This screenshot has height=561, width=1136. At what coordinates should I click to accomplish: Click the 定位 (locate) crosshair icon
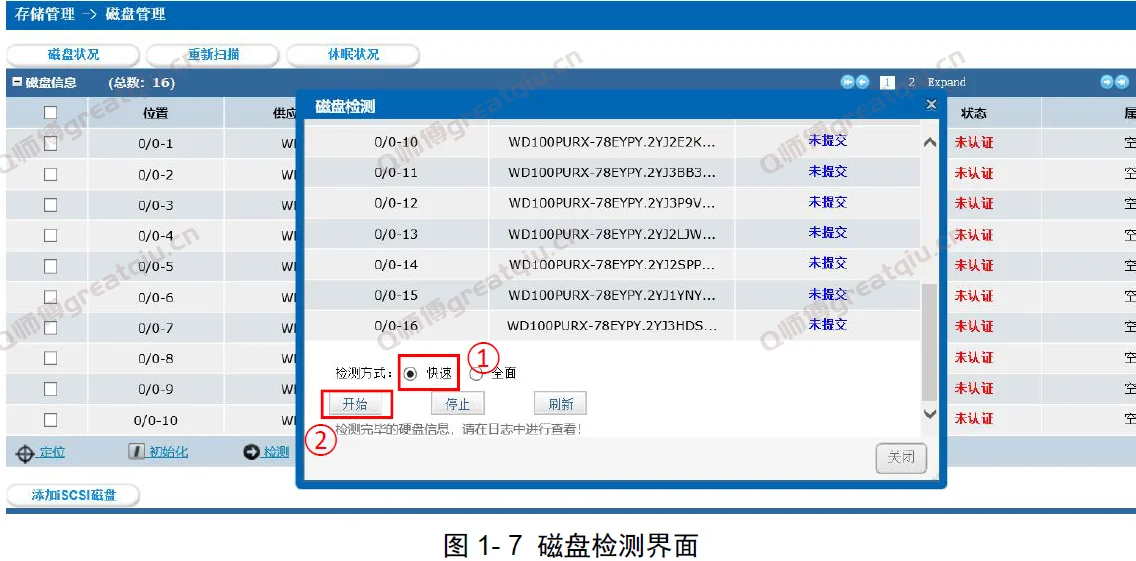coord(26,453)
